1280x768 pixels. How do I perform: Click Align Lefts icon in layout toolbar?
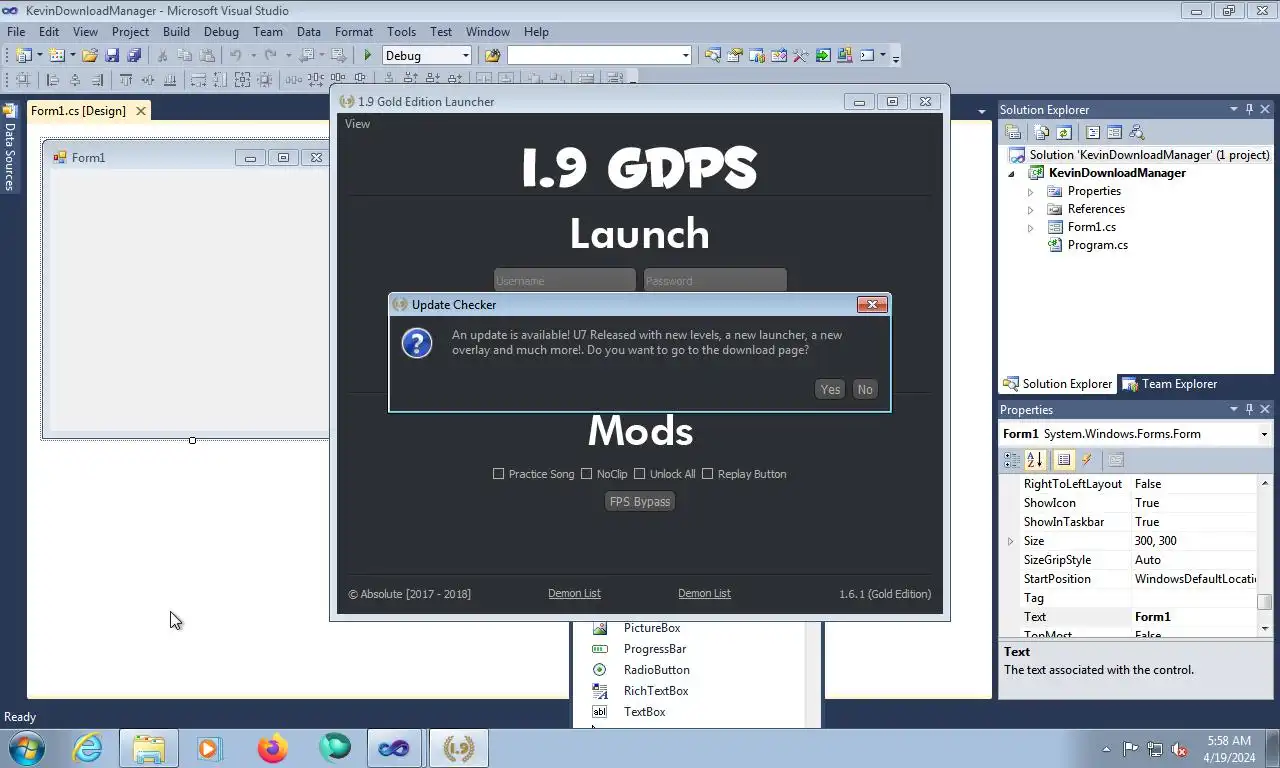(x=53, y=80)
